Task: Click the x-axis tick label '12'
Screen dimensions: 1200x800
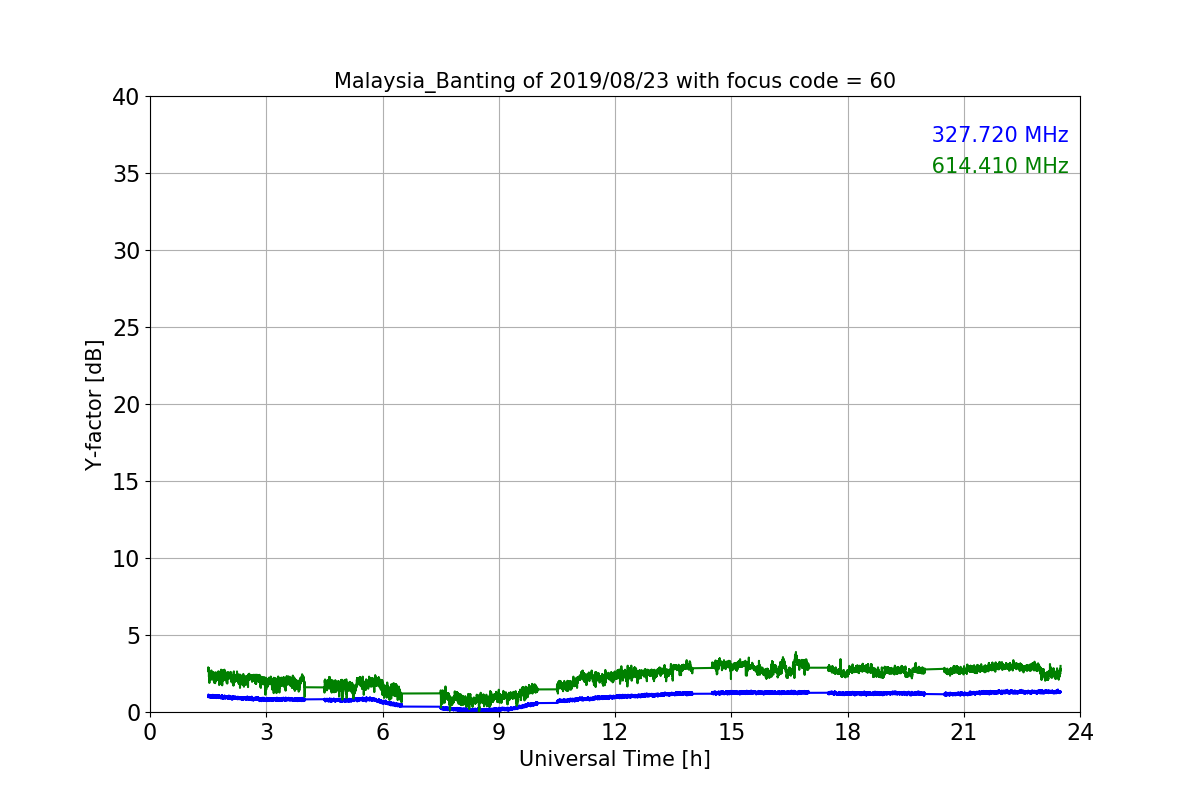Action: coord(615,732)
